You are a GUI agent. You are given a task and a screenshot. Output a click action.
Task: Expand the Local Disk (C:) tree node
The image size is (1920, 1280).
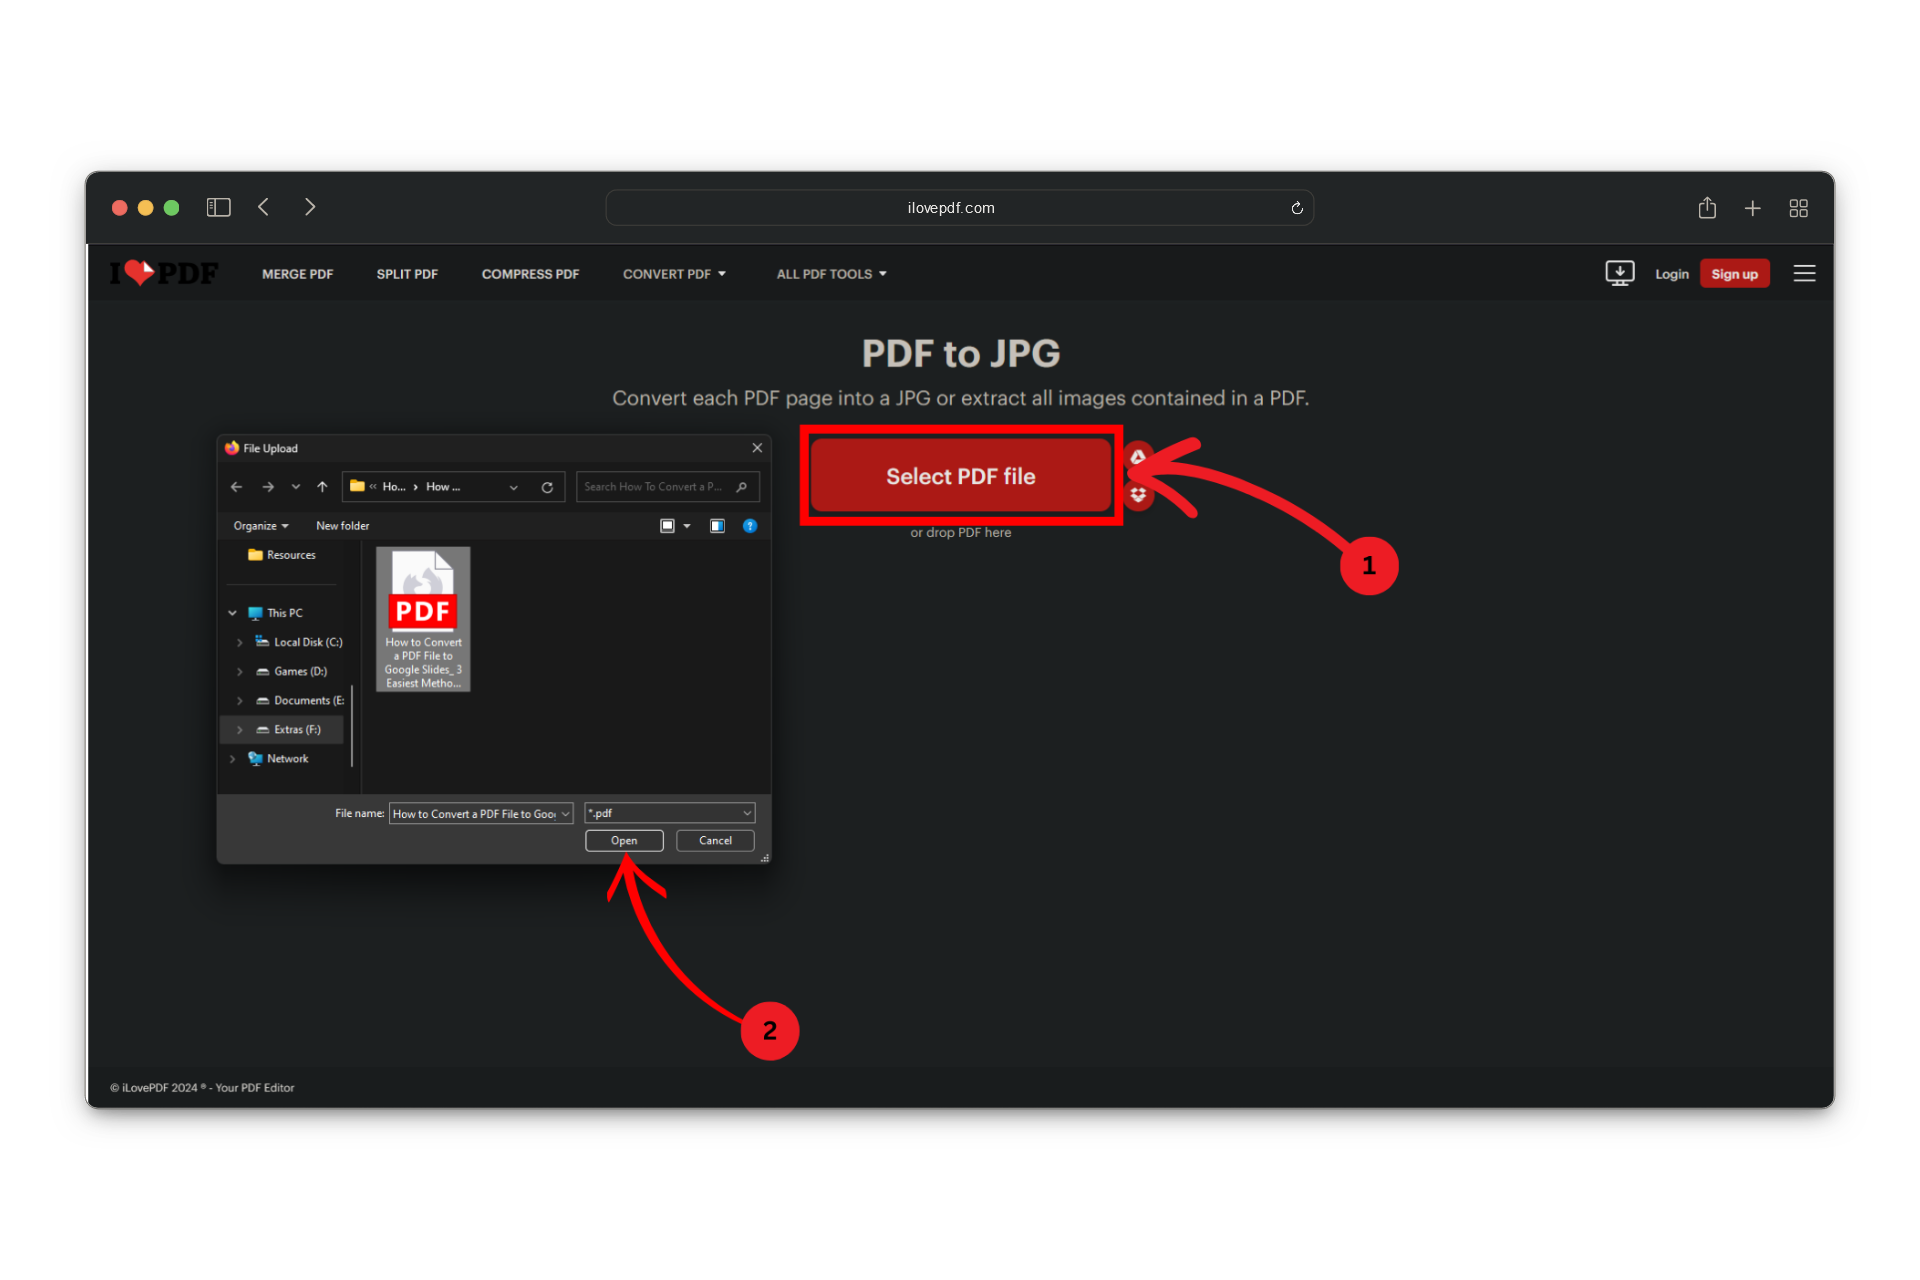coord(240,642)
